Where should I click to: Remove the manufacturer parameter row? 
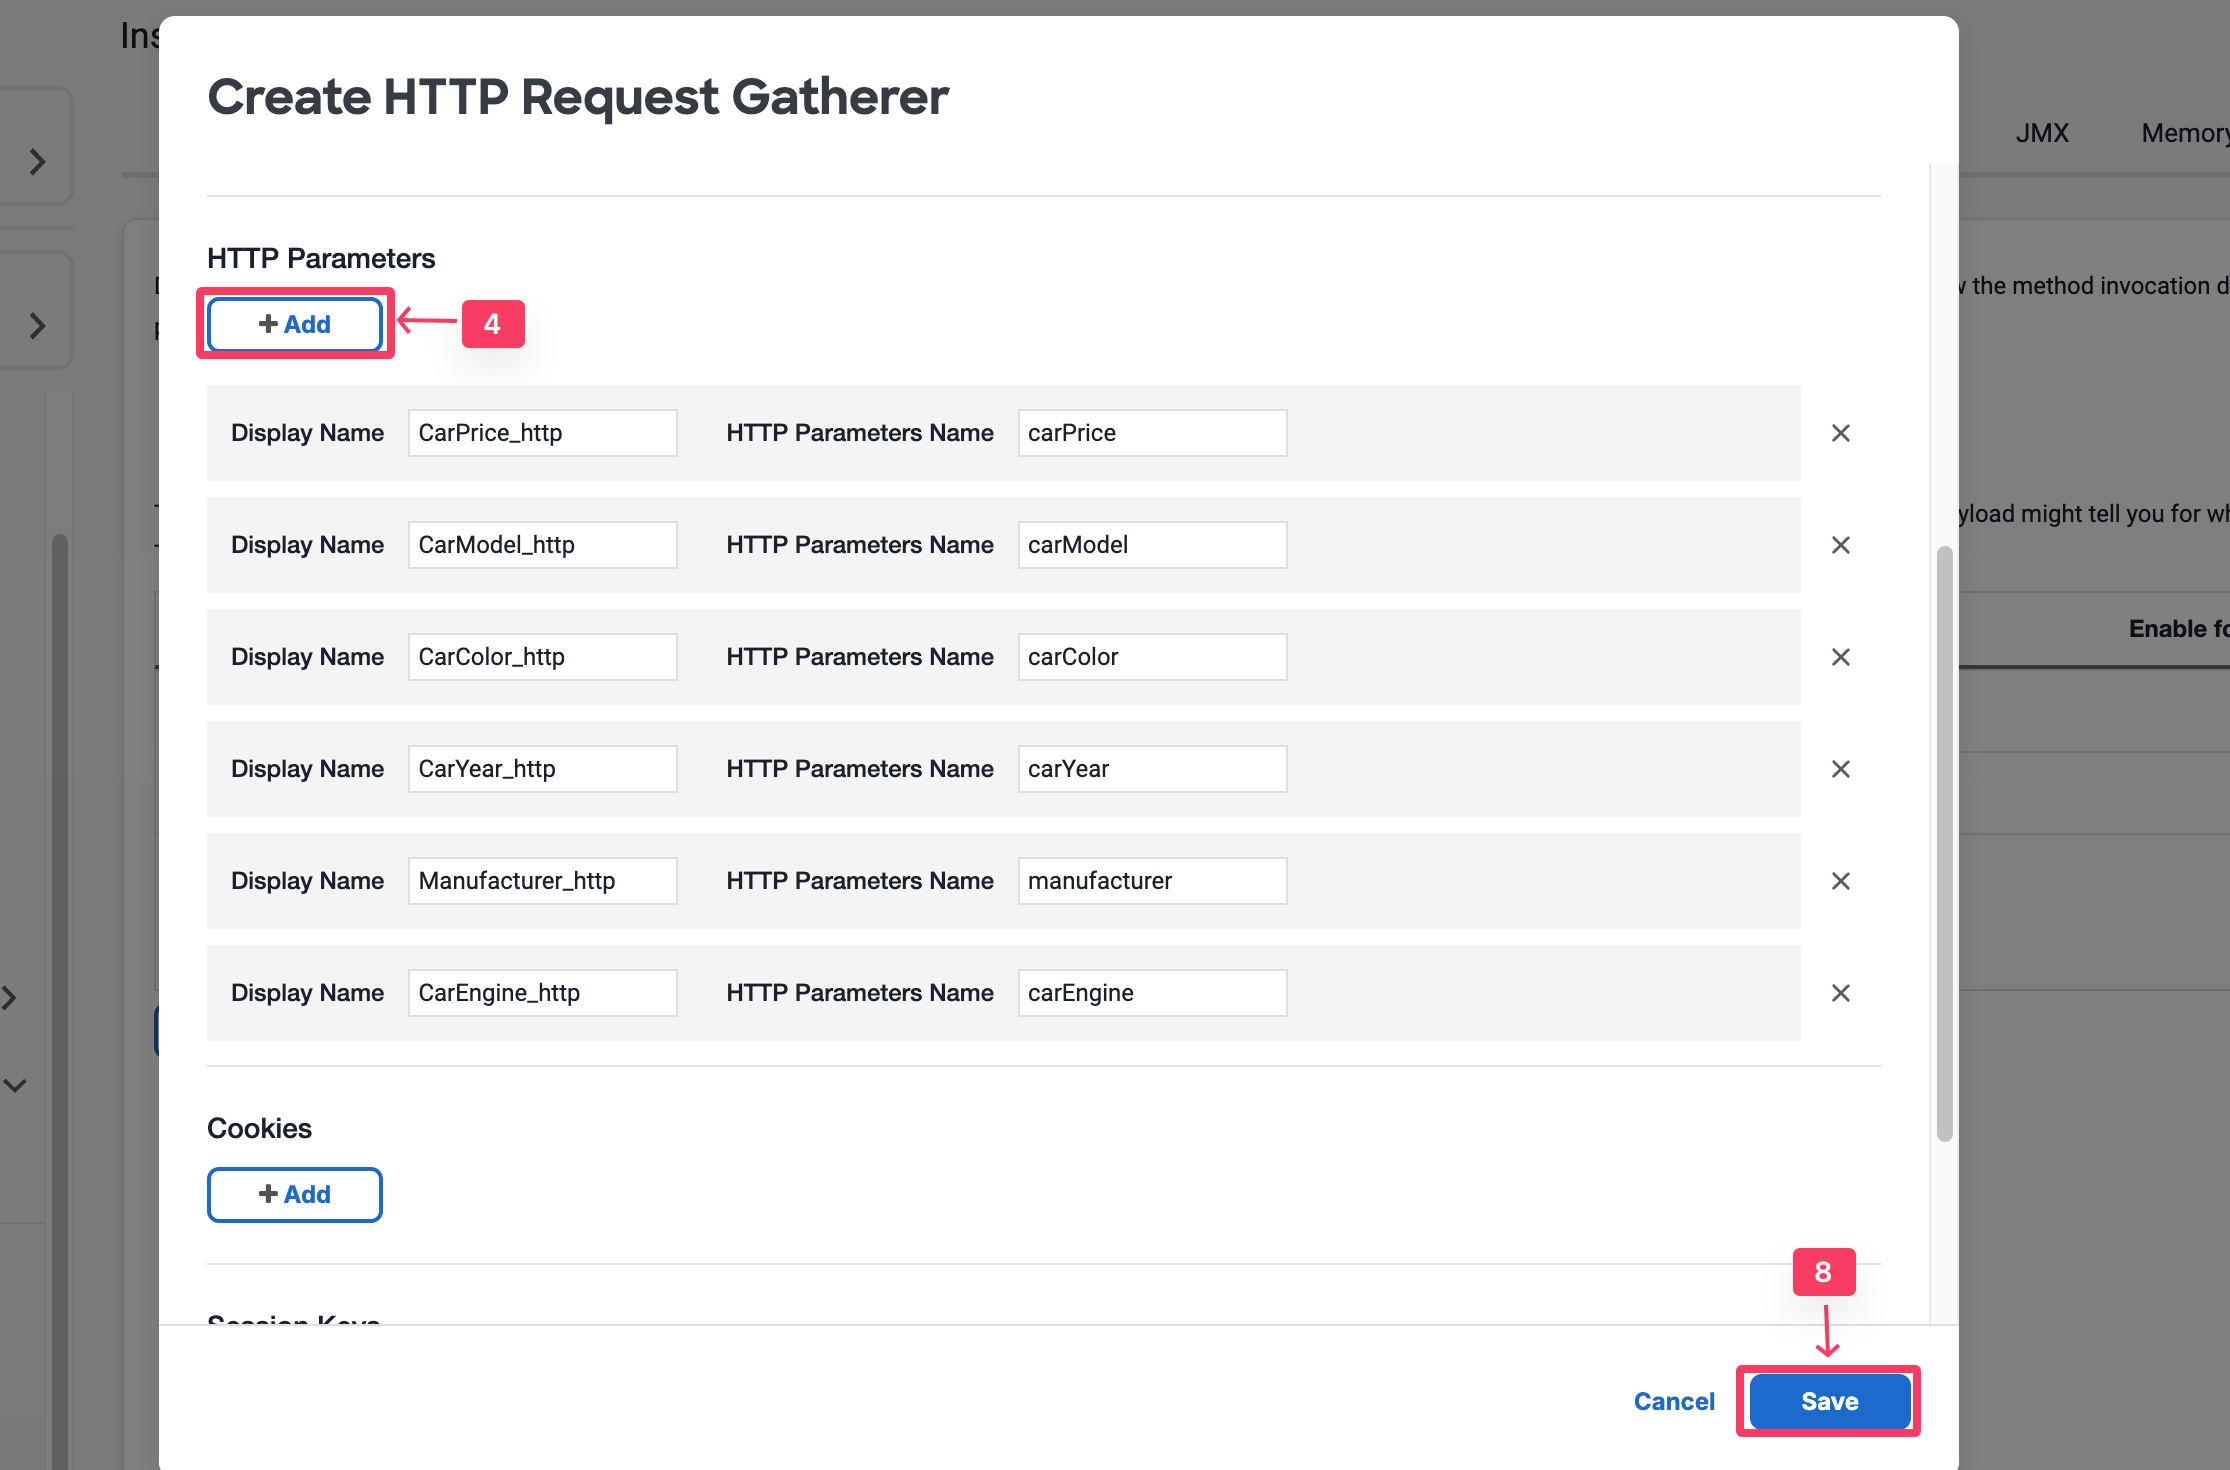point(1840,881)
